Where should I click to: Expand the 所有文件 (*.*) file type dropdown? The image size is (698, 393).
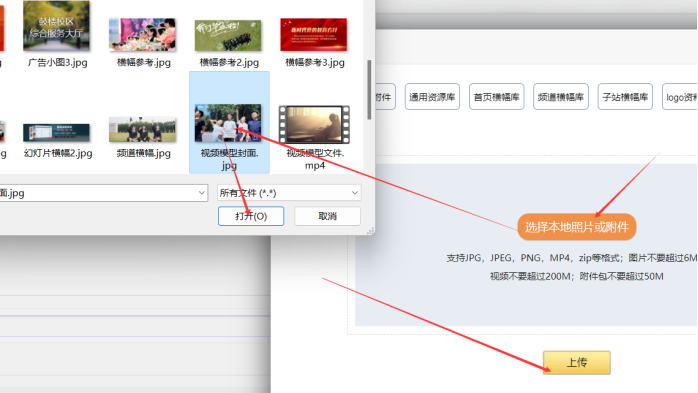tap(289, 193)
